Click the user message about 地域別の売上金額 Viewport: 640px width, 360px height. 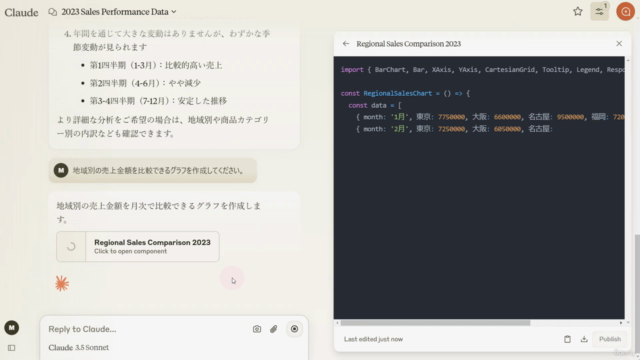tap(153, 170)
